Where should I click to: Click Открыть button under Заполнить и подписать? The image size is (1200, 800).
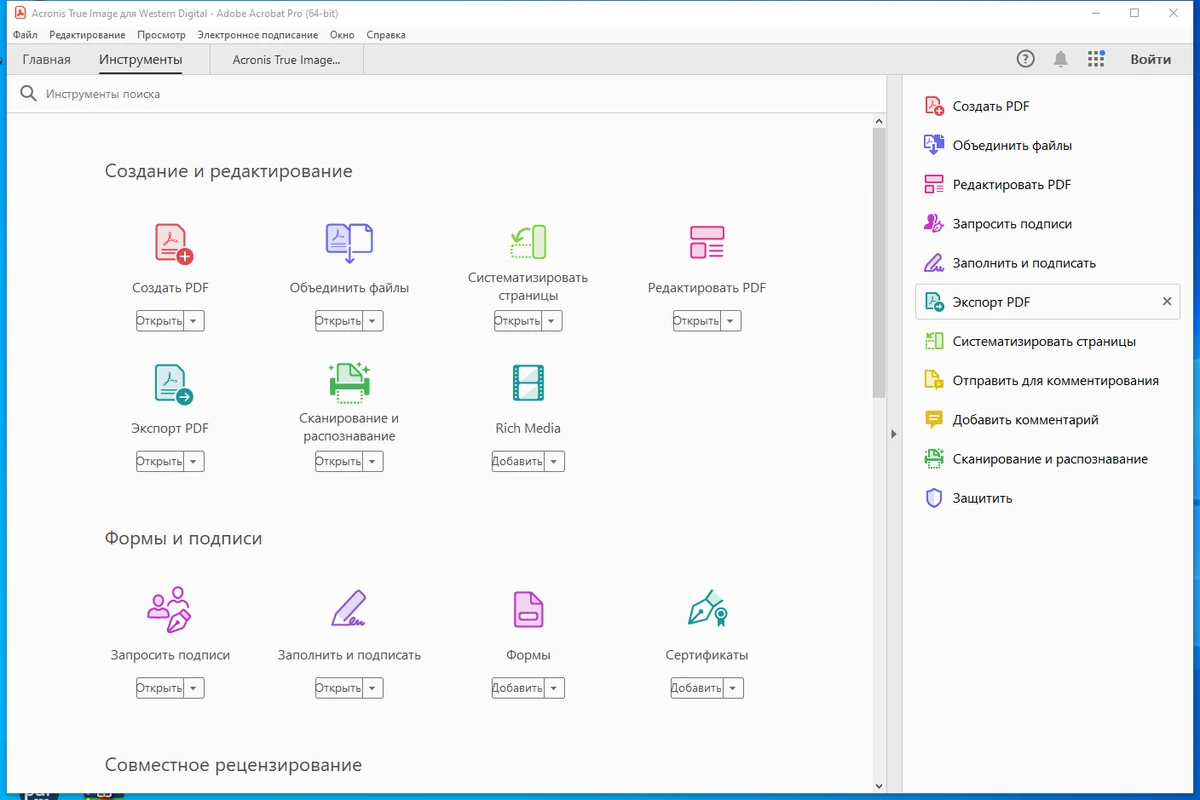pos(339,688)
